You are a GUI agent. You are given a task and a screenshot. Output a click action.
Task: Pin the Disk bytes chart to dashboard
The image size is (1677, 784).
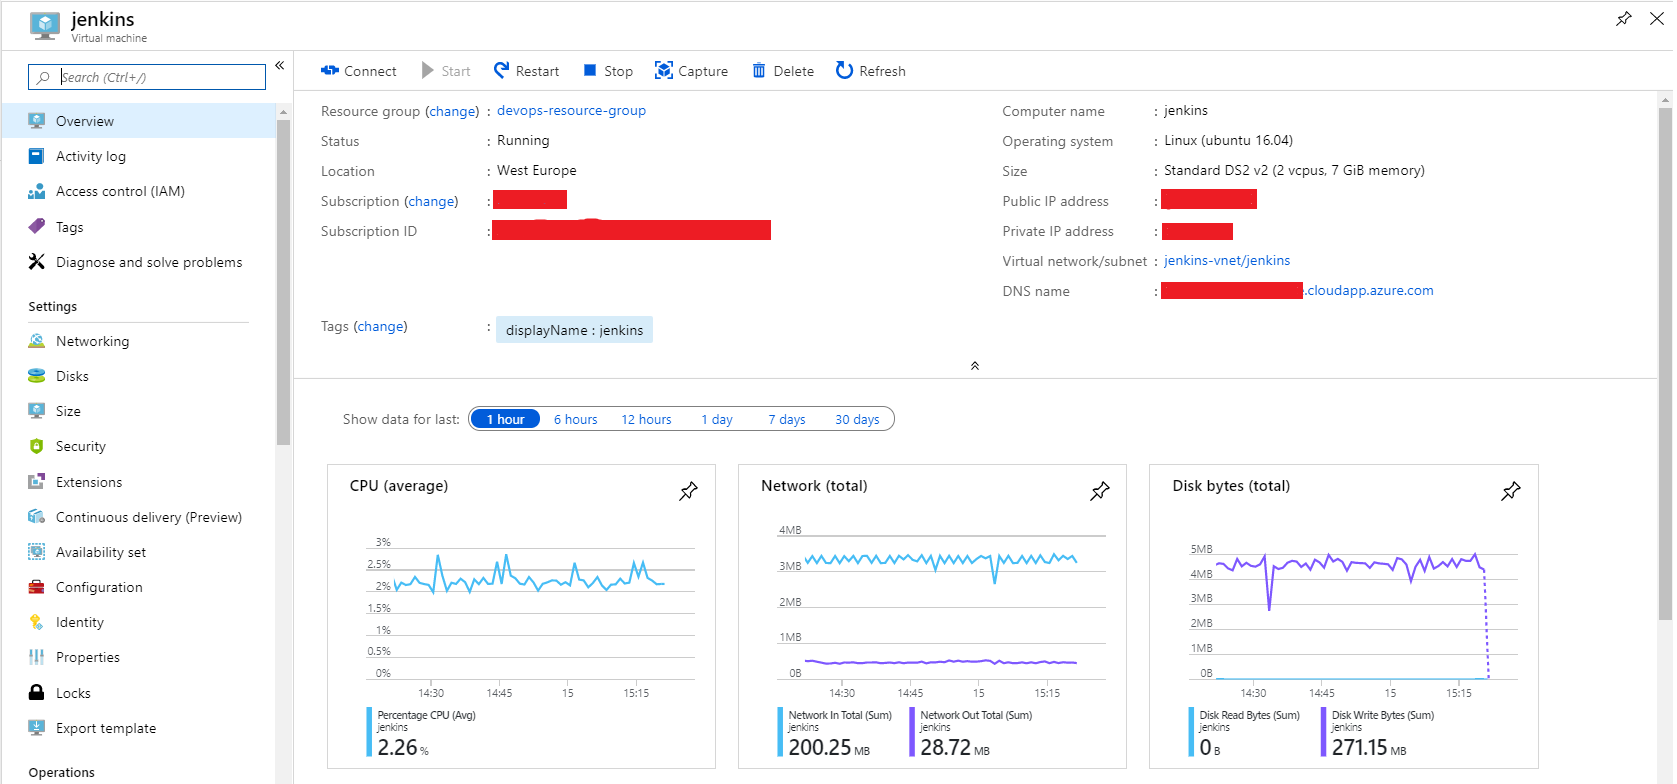click(x=1510, y=491)
